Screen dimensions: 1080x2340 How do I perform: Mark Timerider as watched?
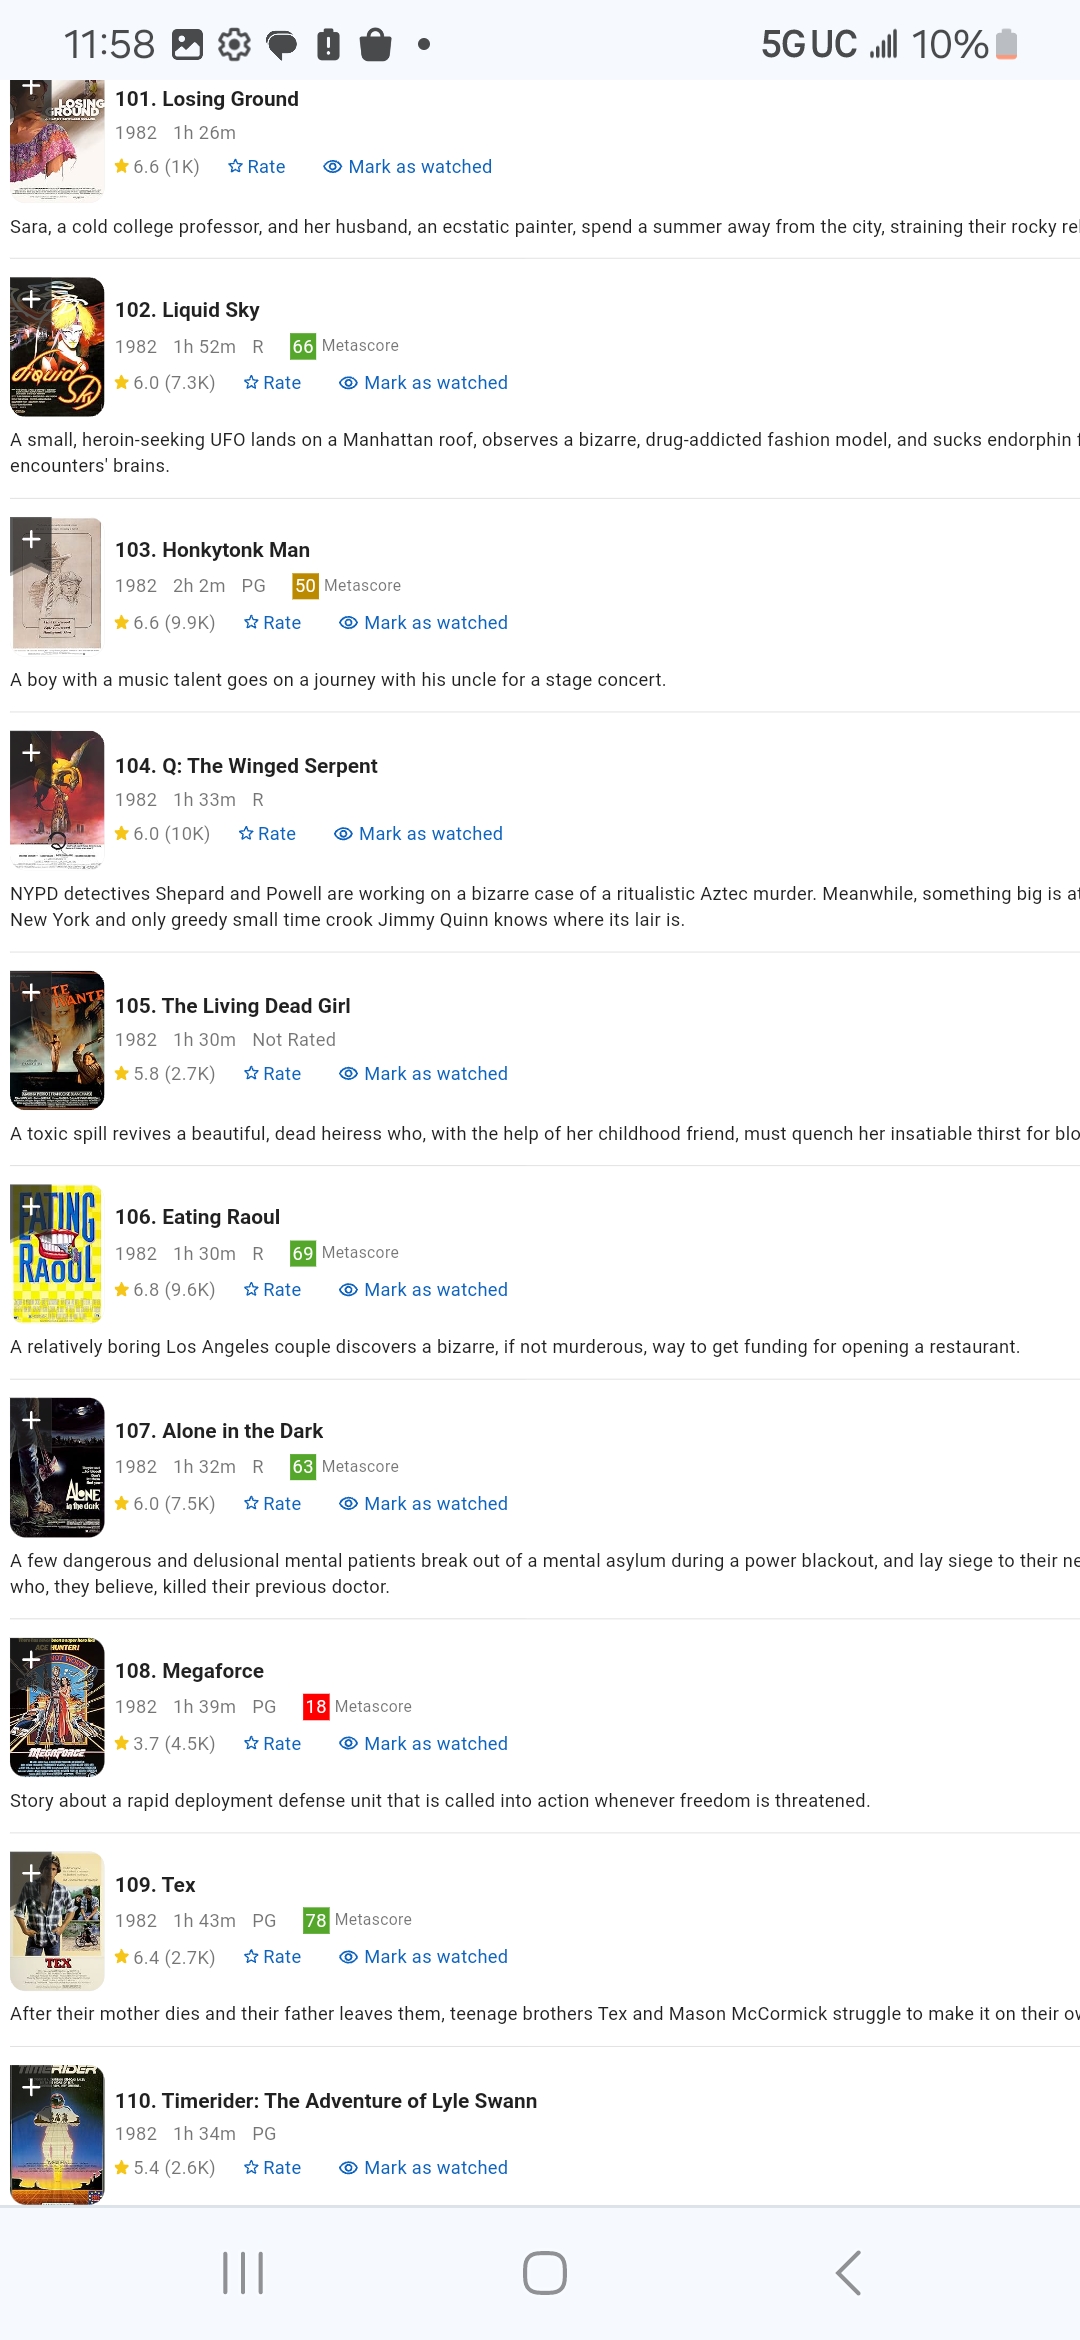(x=423, y=2168)
